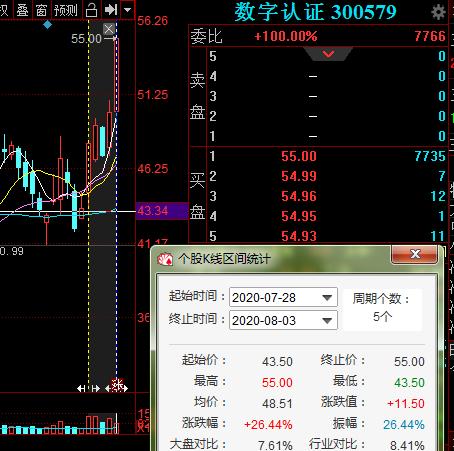Image resolution: width=454 pixels, height=451 pixels.
Task: Click 均价 value 48.51
Action: point(277,404)
